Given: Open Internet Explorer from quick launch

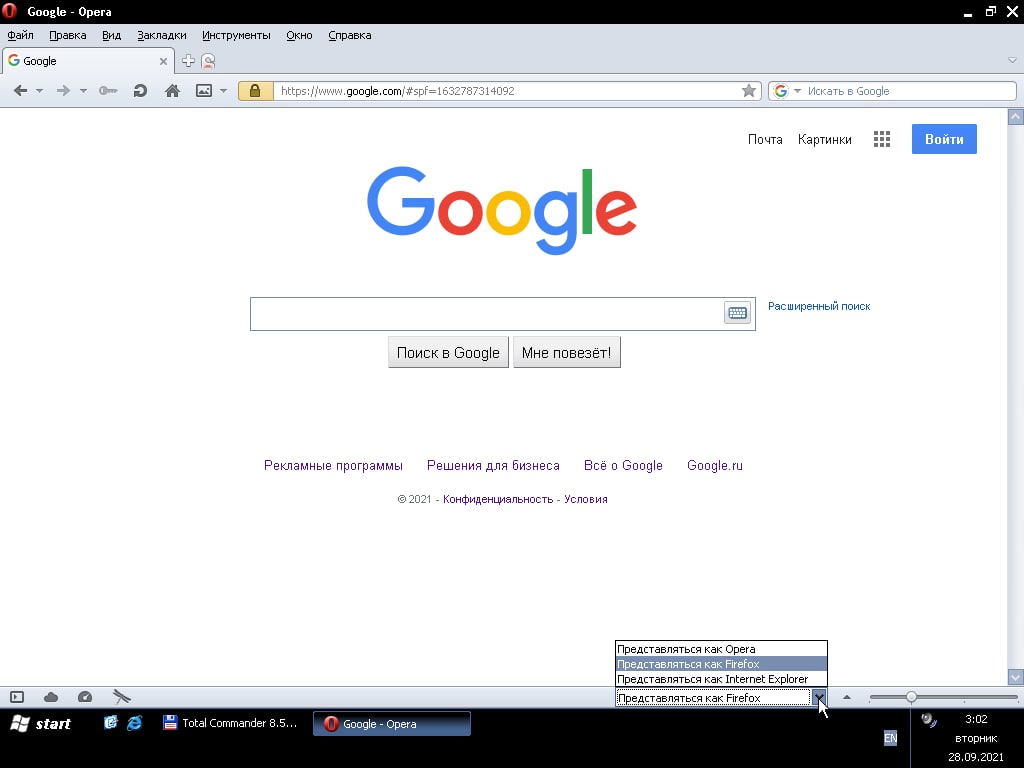Looking at the screenshot, I should pos(134,723).
